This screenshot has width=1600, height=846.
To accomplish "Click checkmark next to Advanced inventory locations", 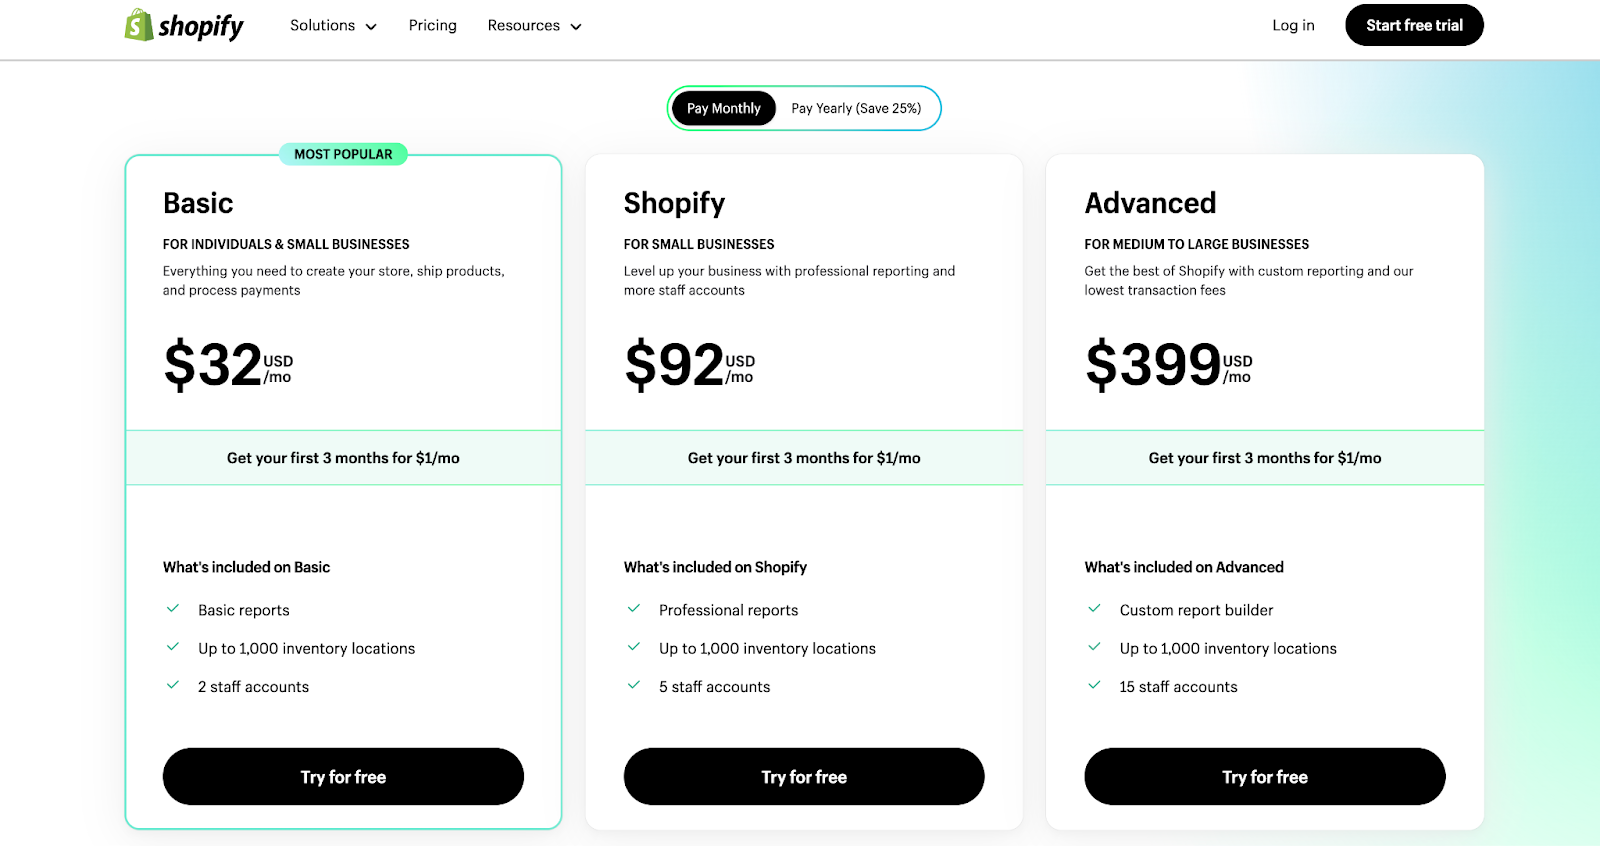I will (1095, 647).
